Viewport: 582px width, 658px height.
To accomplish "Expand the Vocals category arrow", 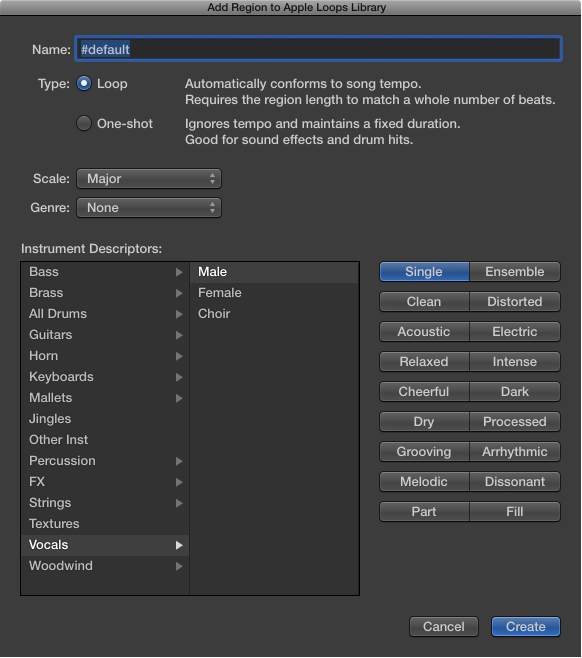I will click(179, 545).
